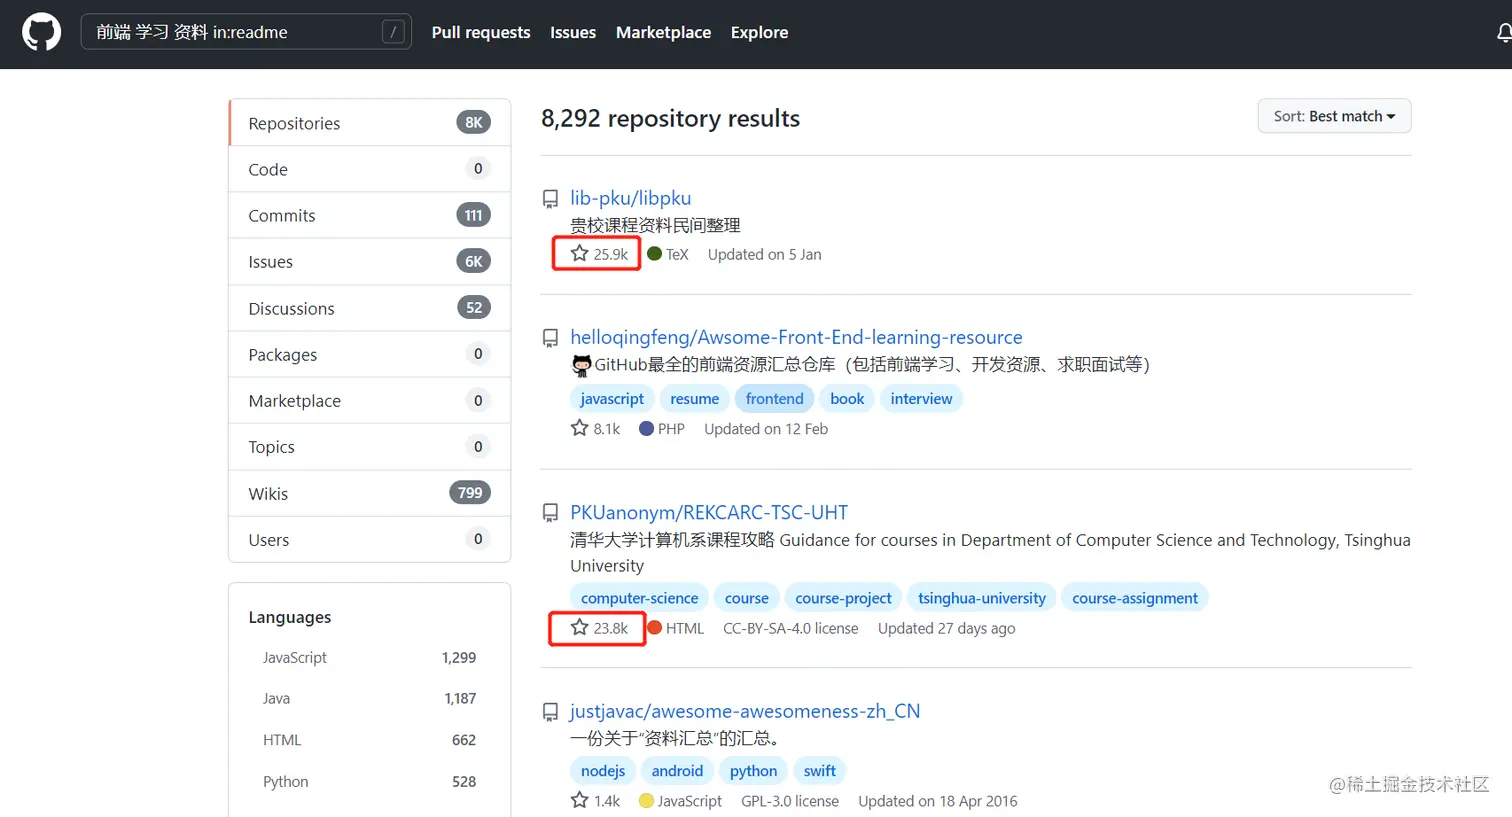The height and width of the screenshot is (817, 1512).
Task: Open Explore in top navigation
Action: pos(759,32)
